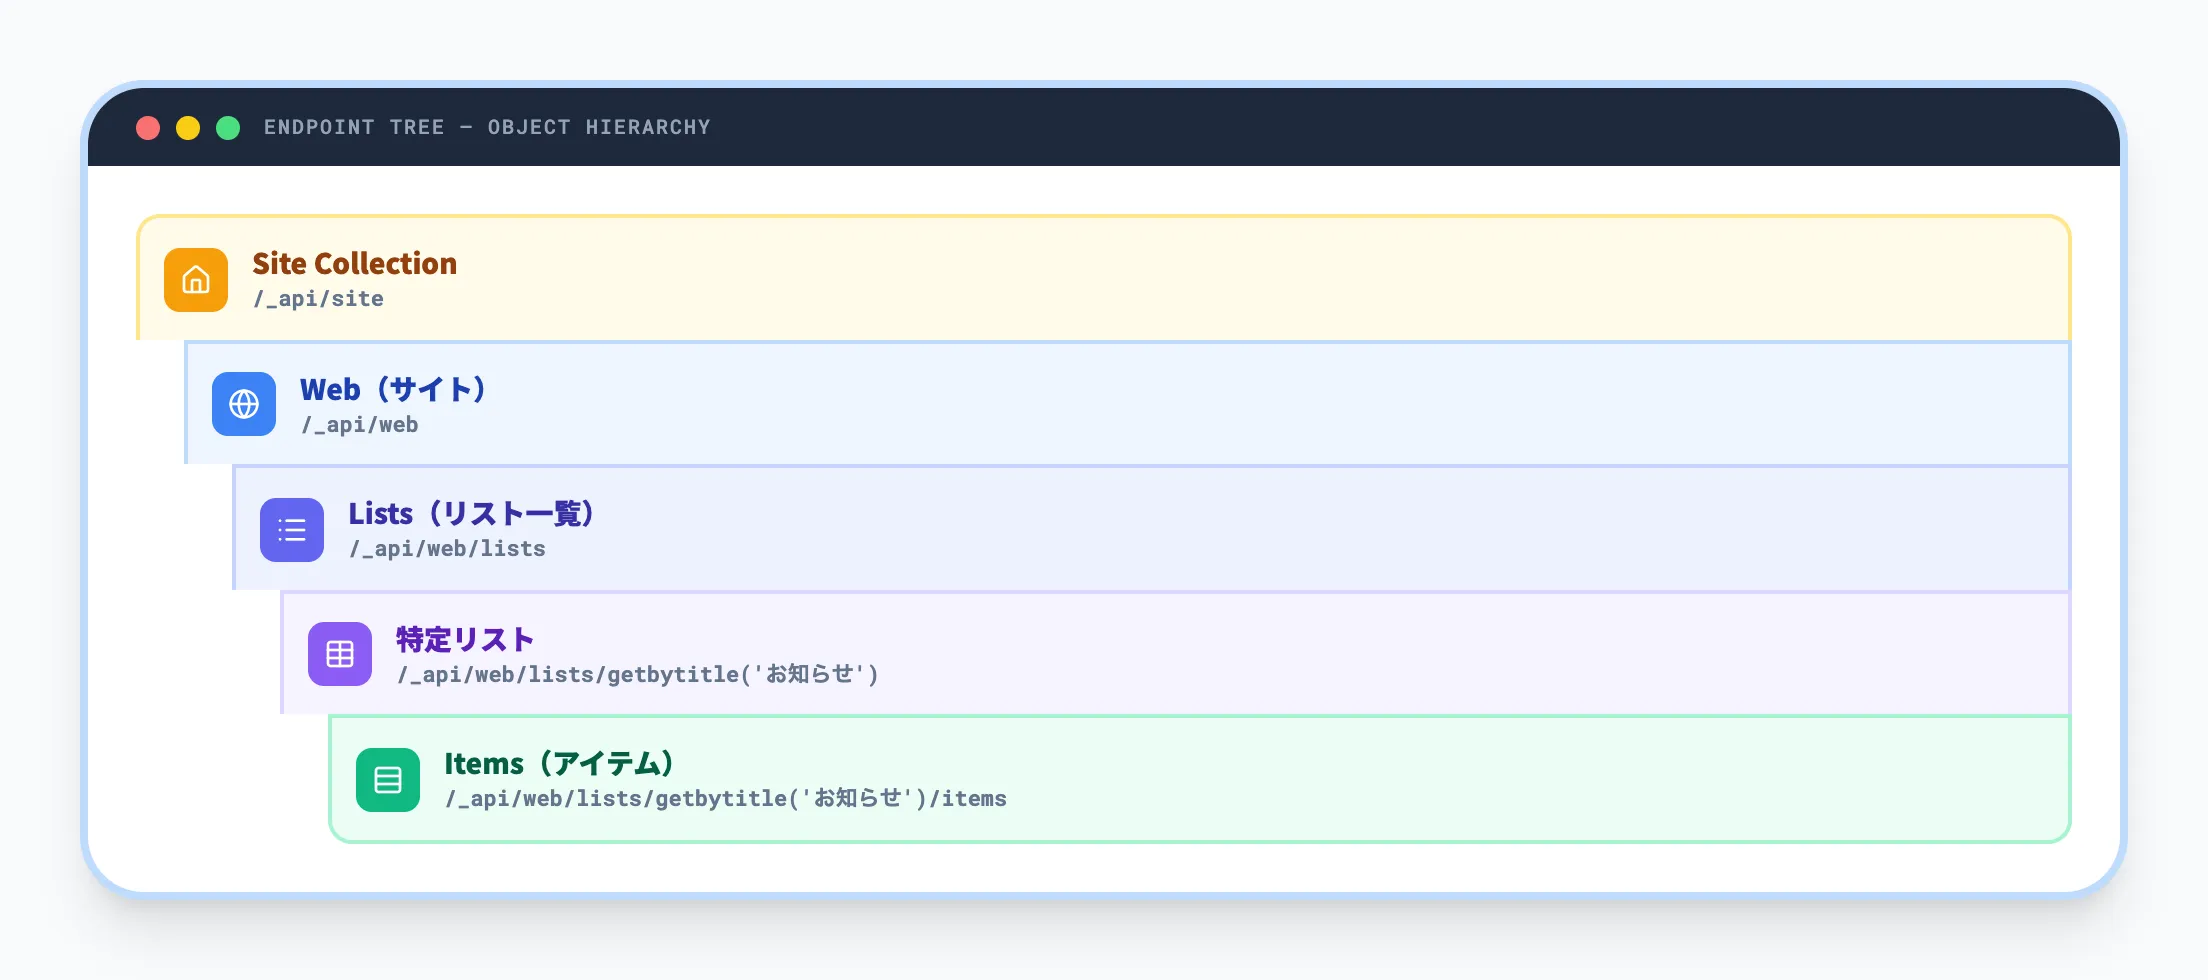Select the /_api/web/lists/getbytitle('お知らせ')/items path
The height and width of the screenshot is (980, 2208).
pos(727,798)
